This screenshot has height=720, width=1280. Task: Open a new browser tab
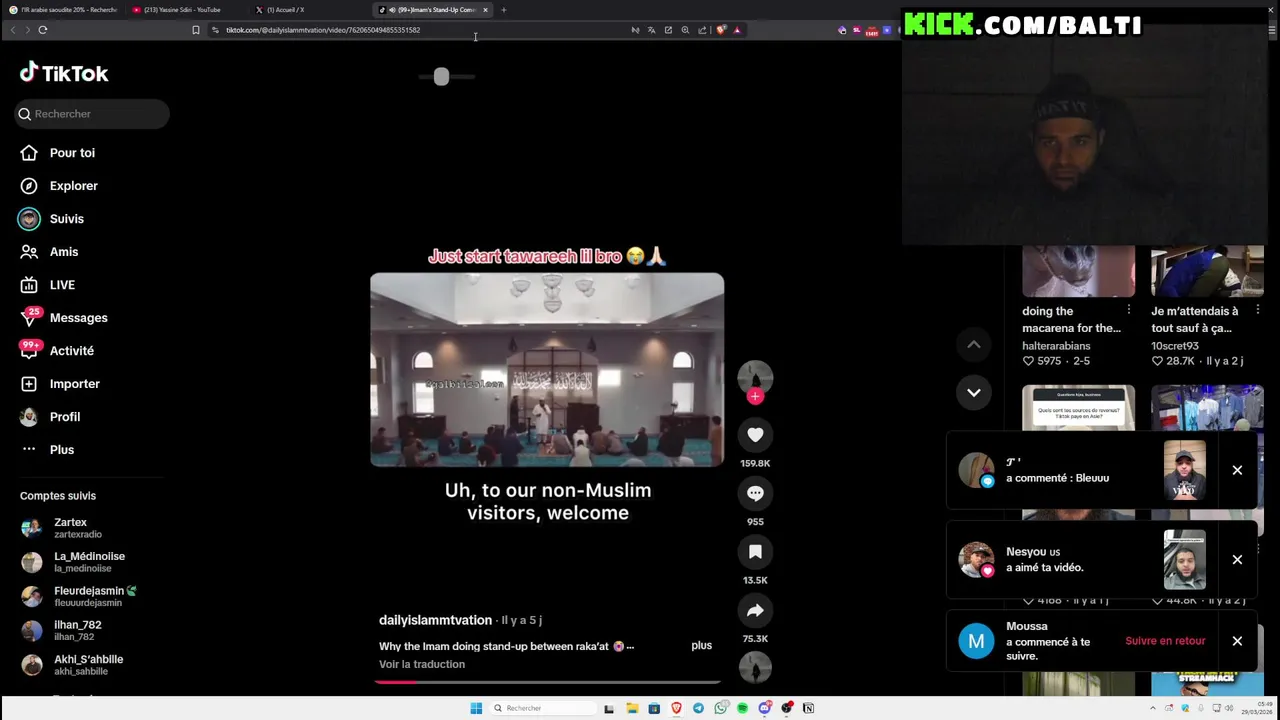[503, 10]
